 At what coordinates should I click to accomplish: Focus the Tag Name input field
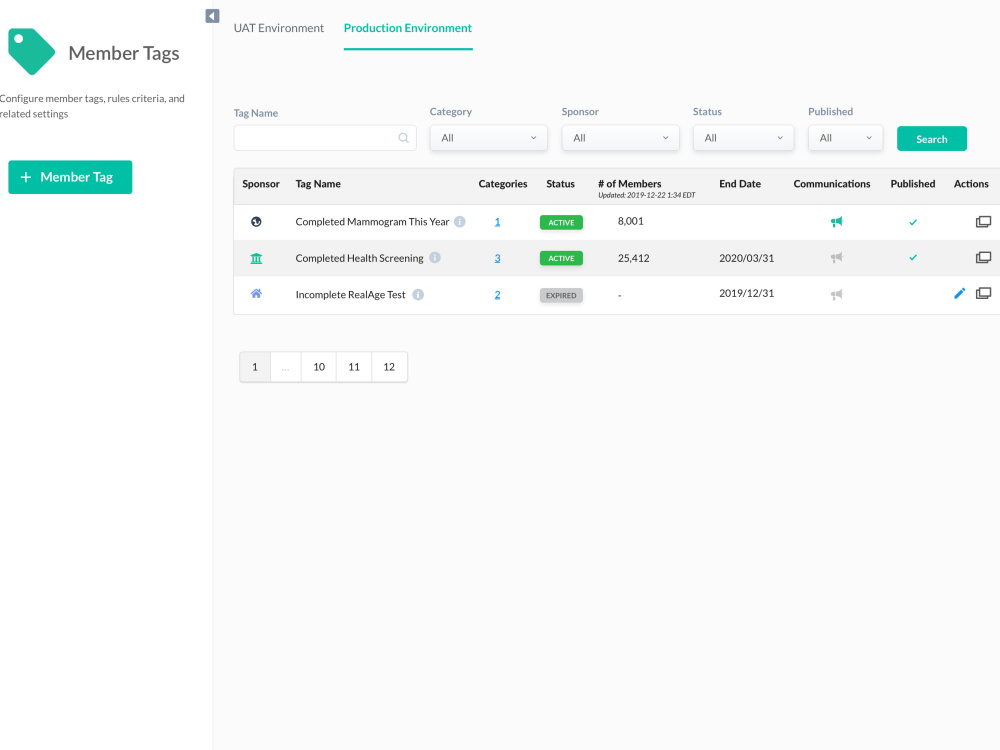pos(325,138)
